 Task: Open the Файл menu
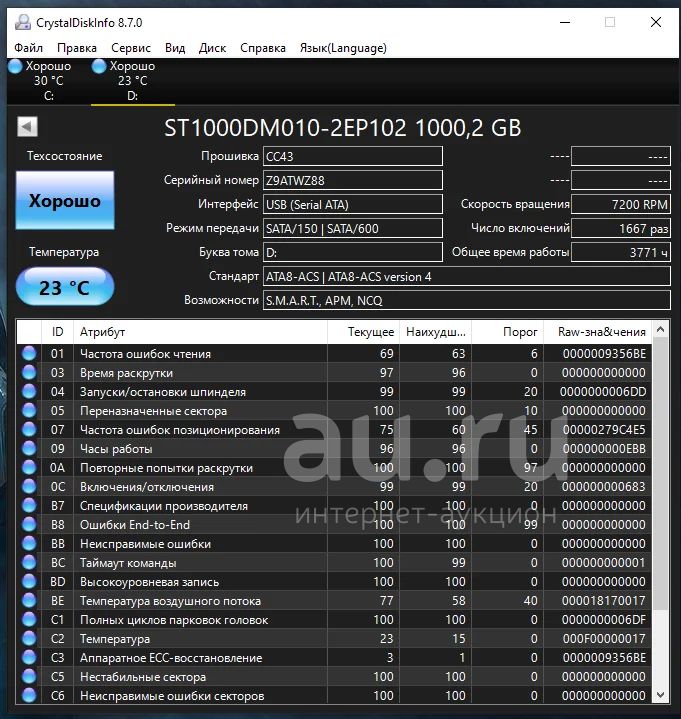click(x=28, y=48)
